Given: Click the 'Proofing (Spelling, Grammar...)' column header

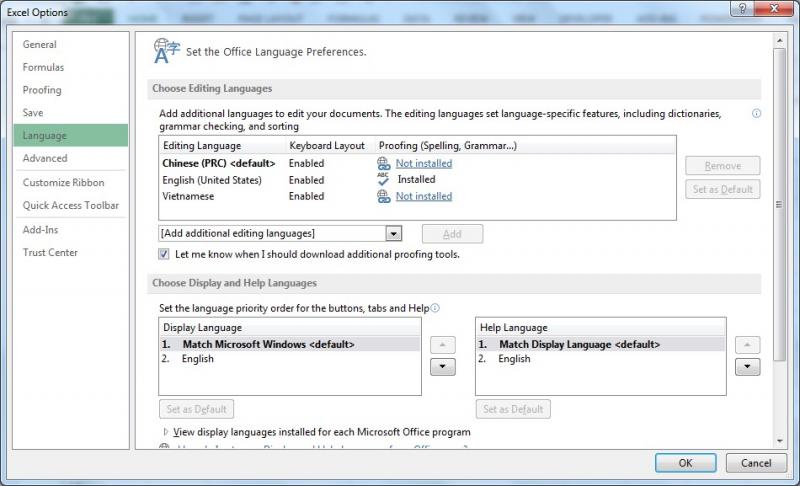Looking at the screenshot, I should [x=447, y=146].
